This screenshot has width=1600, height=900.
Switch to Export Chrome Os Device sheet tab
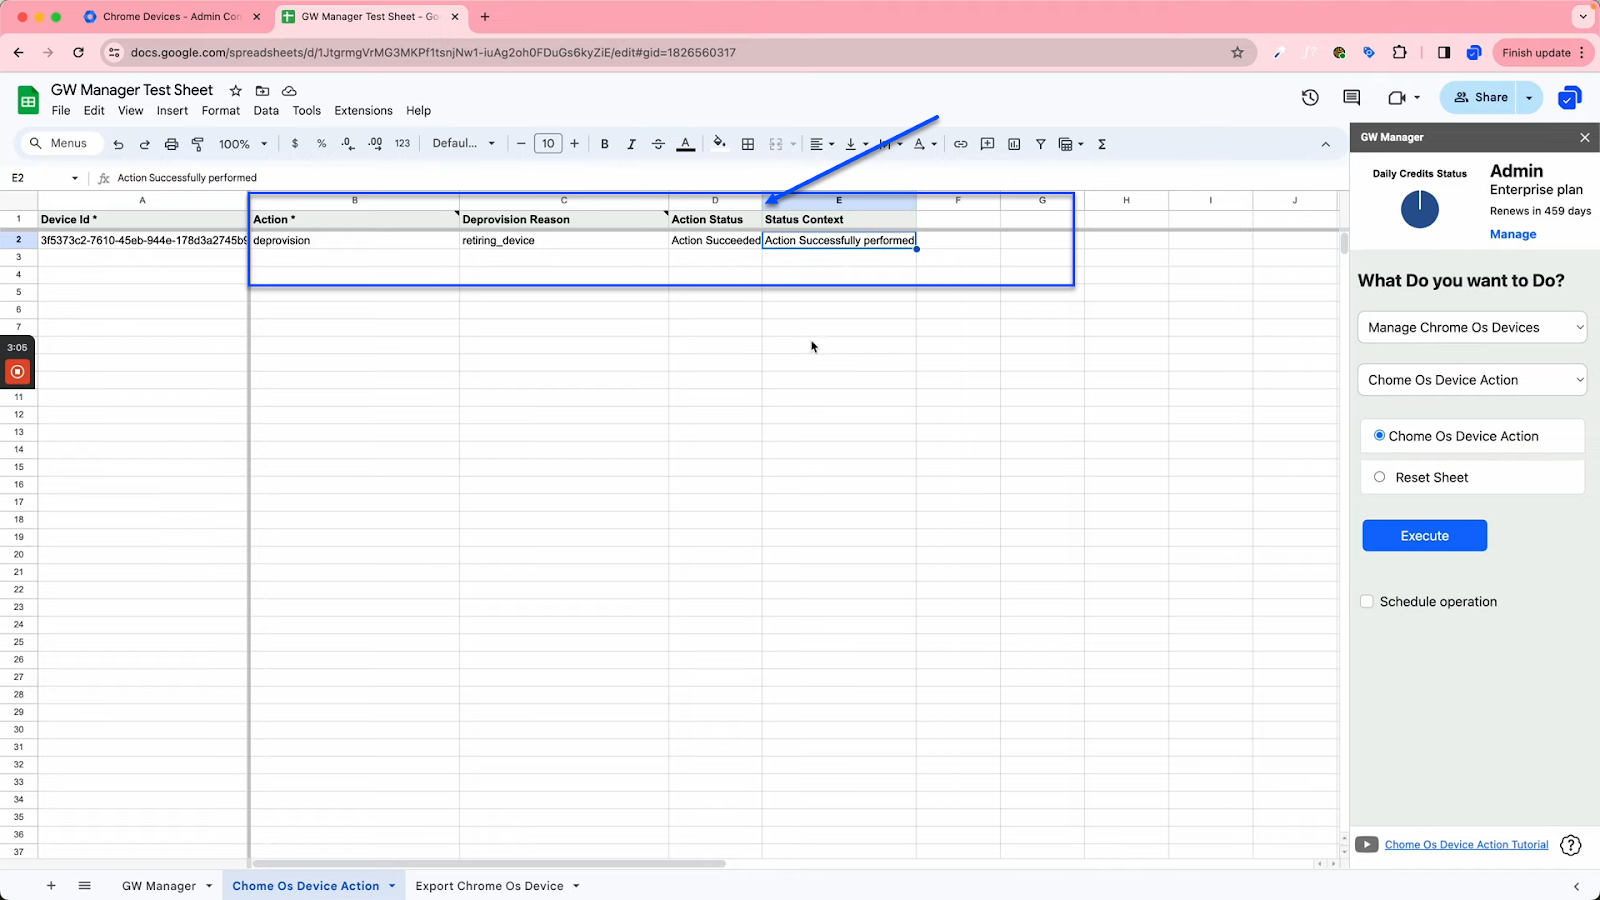489,886
